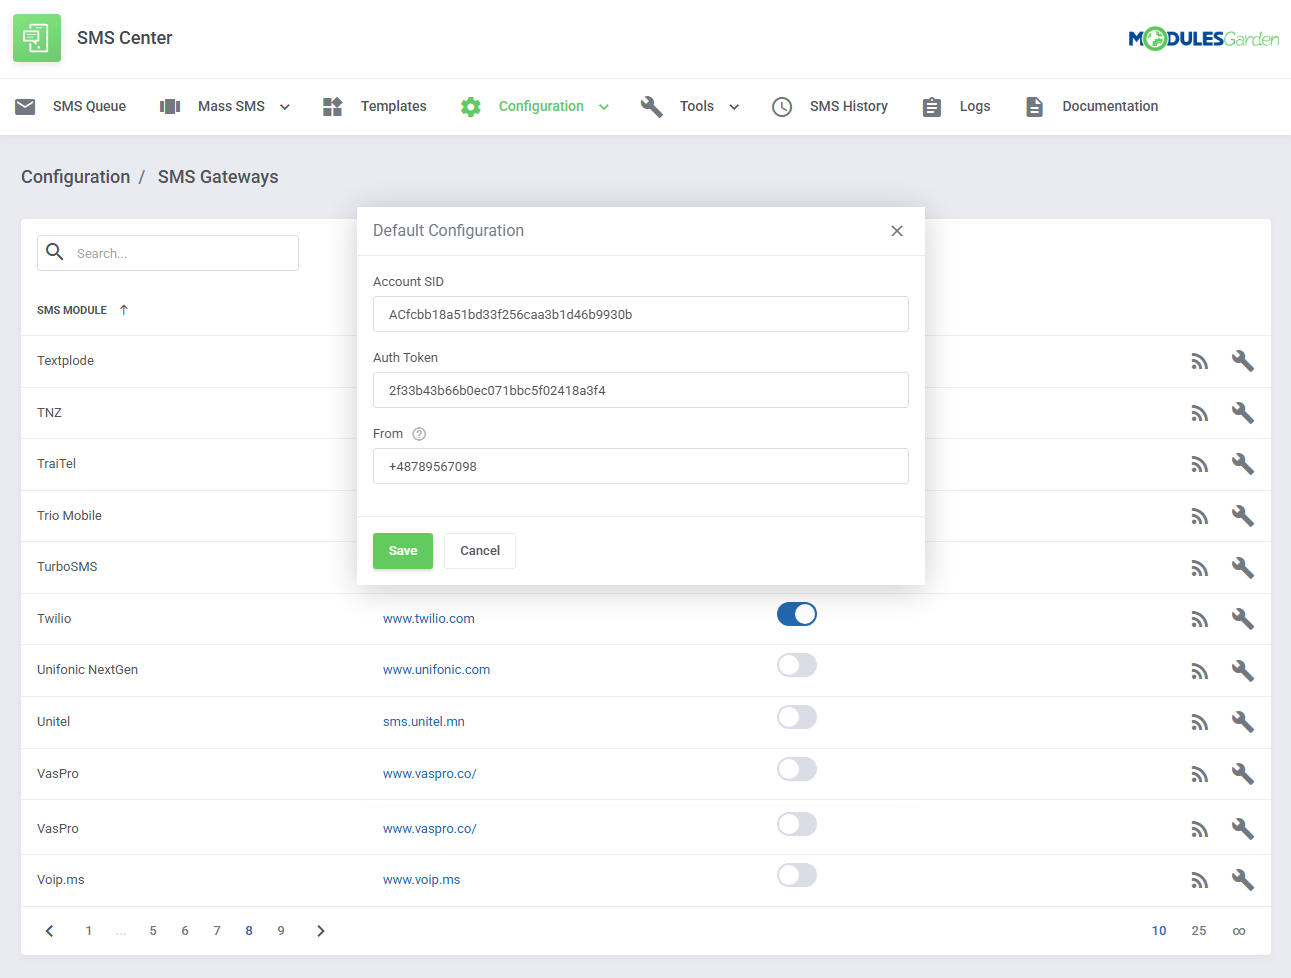This screenshot has width=1291, height=978.
Task: Click the Logs icon in the navbar
Action: (x=931, y=106)
